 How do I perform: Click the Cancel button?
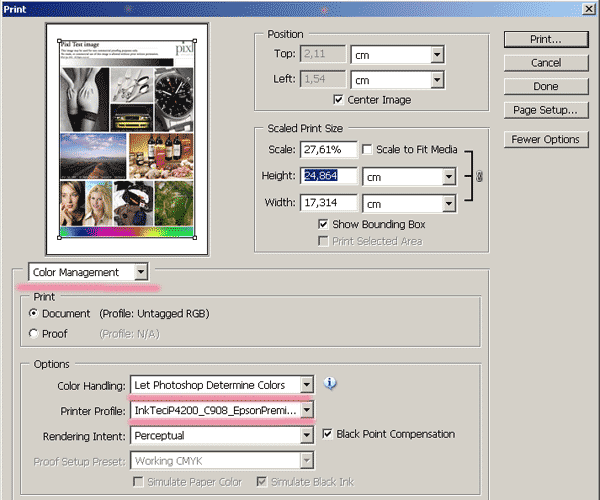pyautogui.click(x=546, y=63)
